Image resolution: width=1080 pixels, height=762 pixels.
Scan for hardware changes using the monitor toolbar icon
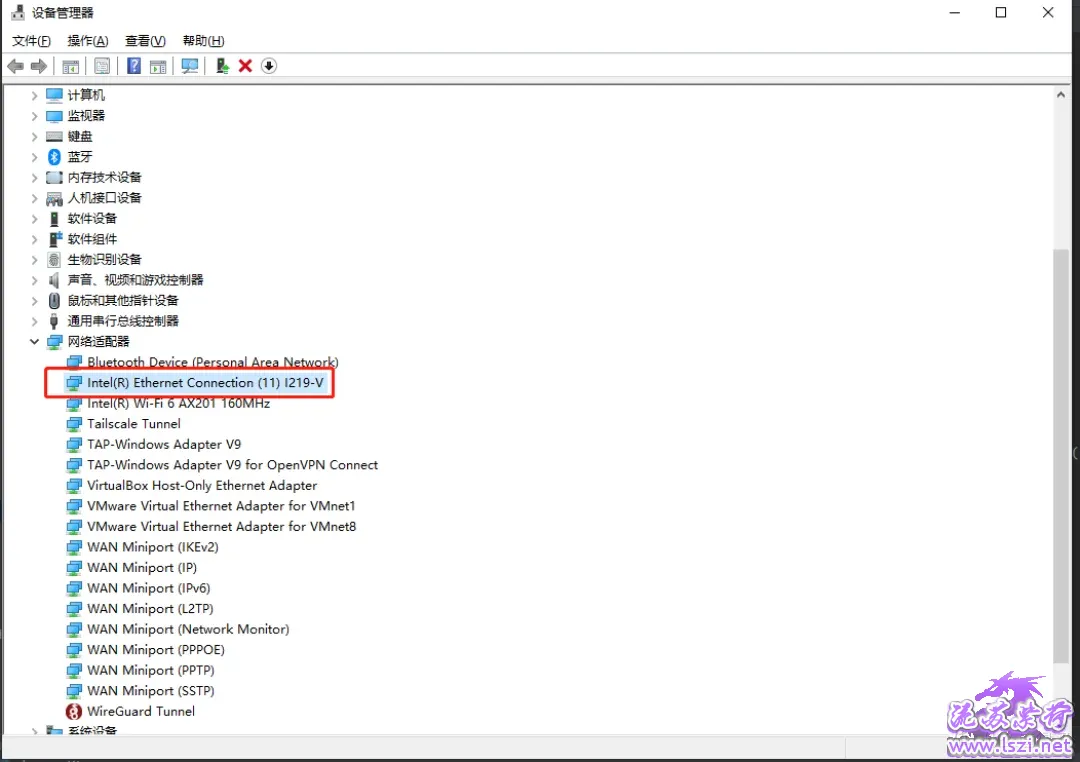click(x=189, y=66)
